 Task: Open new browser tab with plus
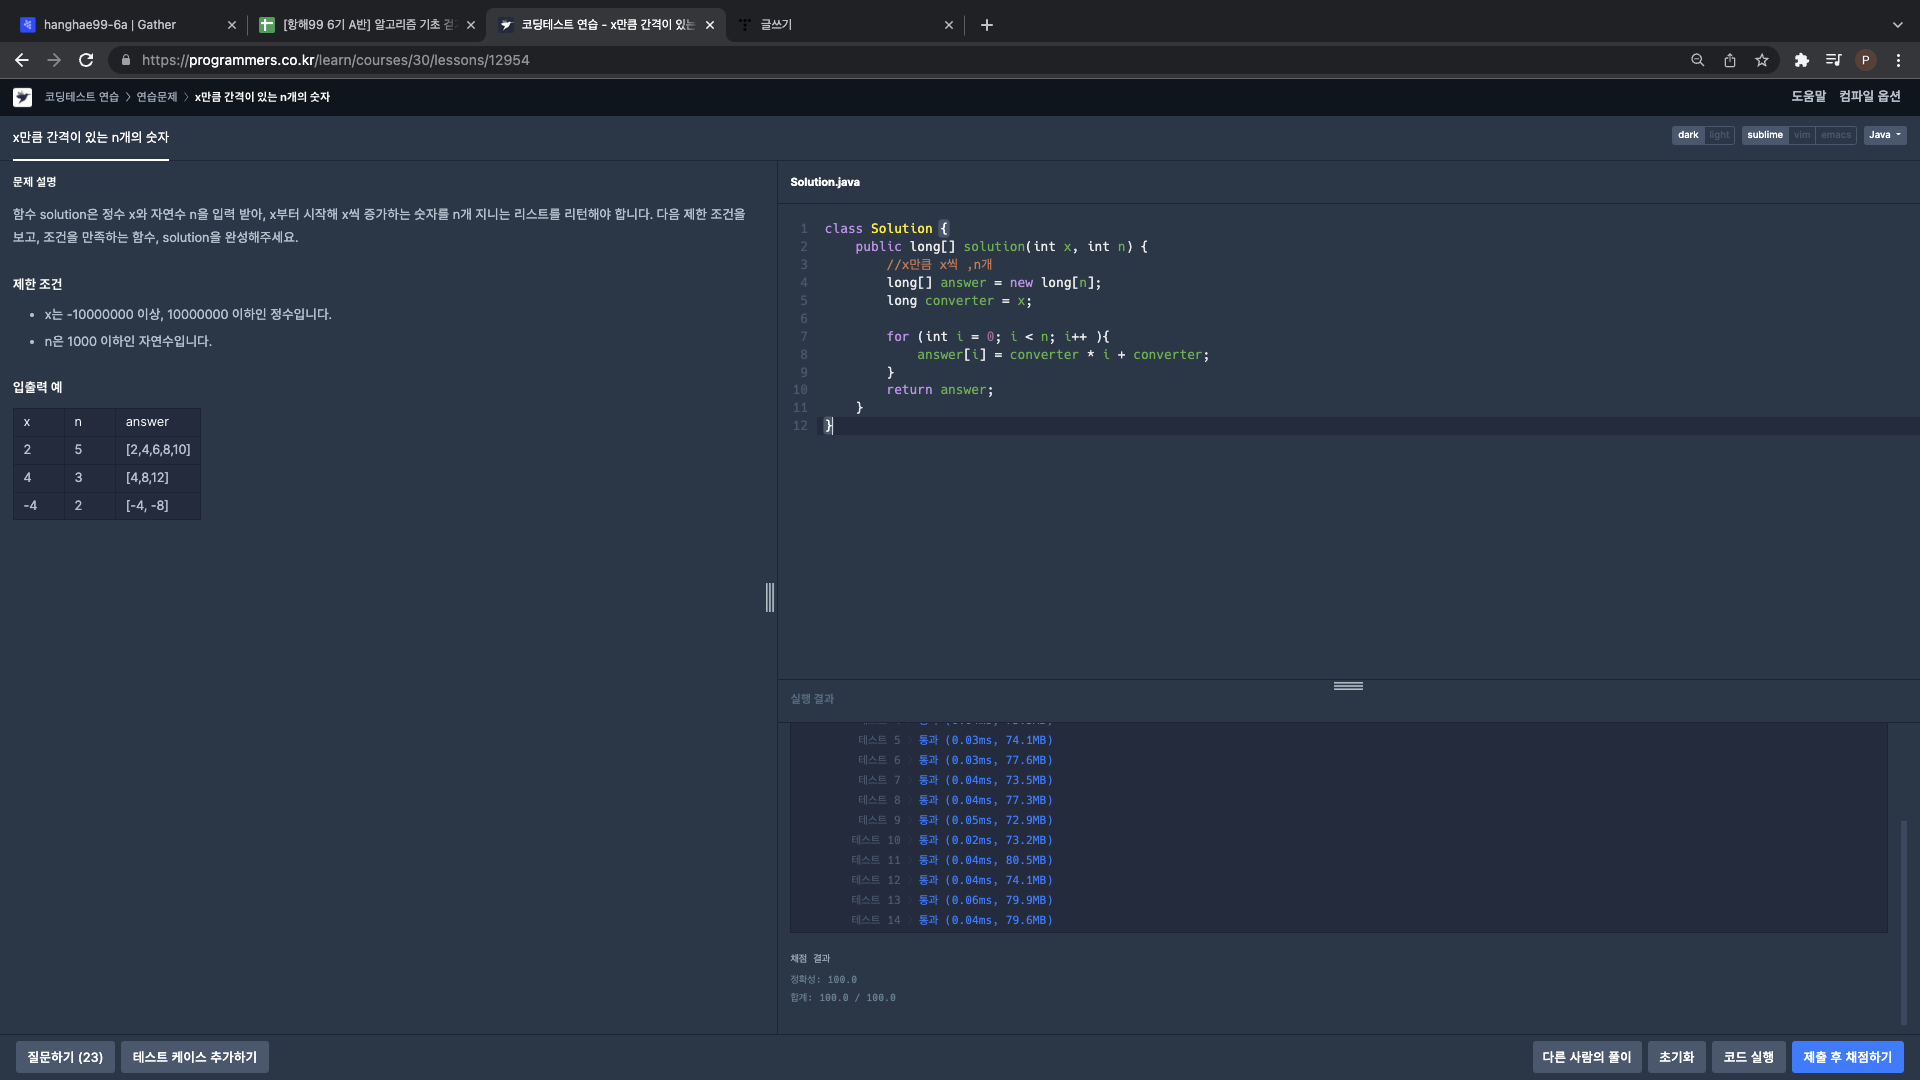[x=986, y=25]
